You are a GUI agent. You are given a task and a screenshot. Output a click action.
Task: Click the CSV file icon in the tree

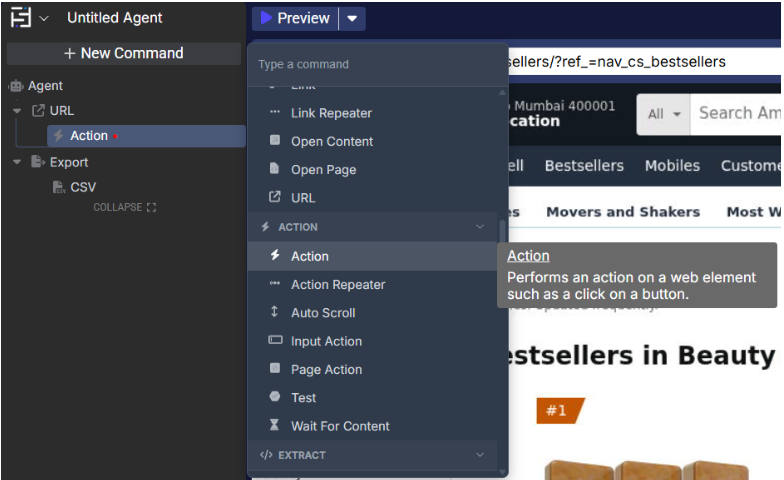(58, 187)
